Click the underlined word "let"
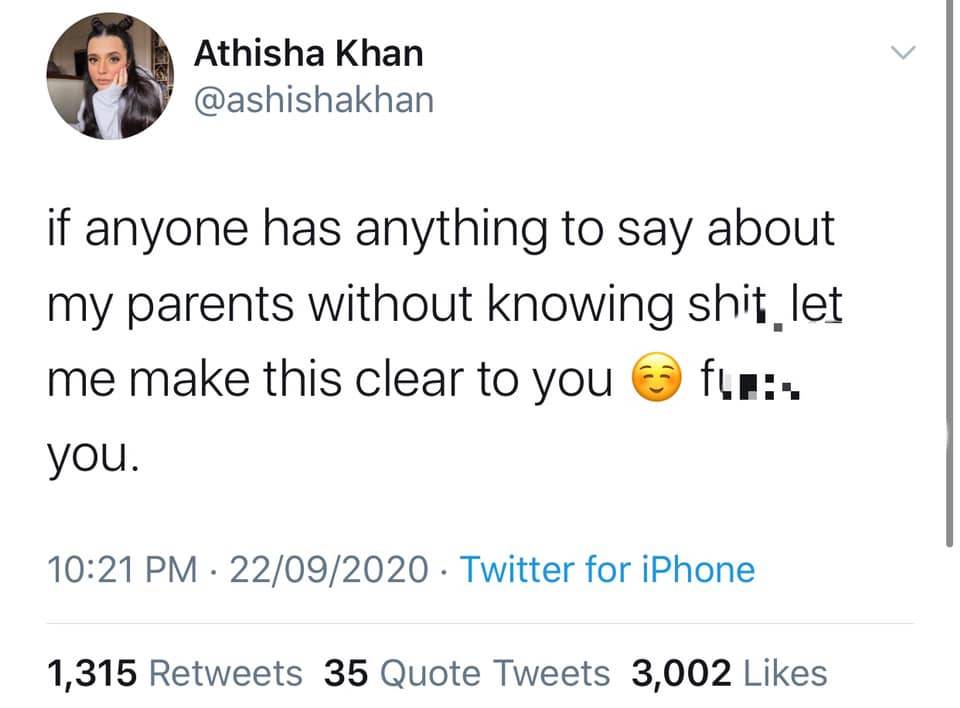 (x=816, y=306)
